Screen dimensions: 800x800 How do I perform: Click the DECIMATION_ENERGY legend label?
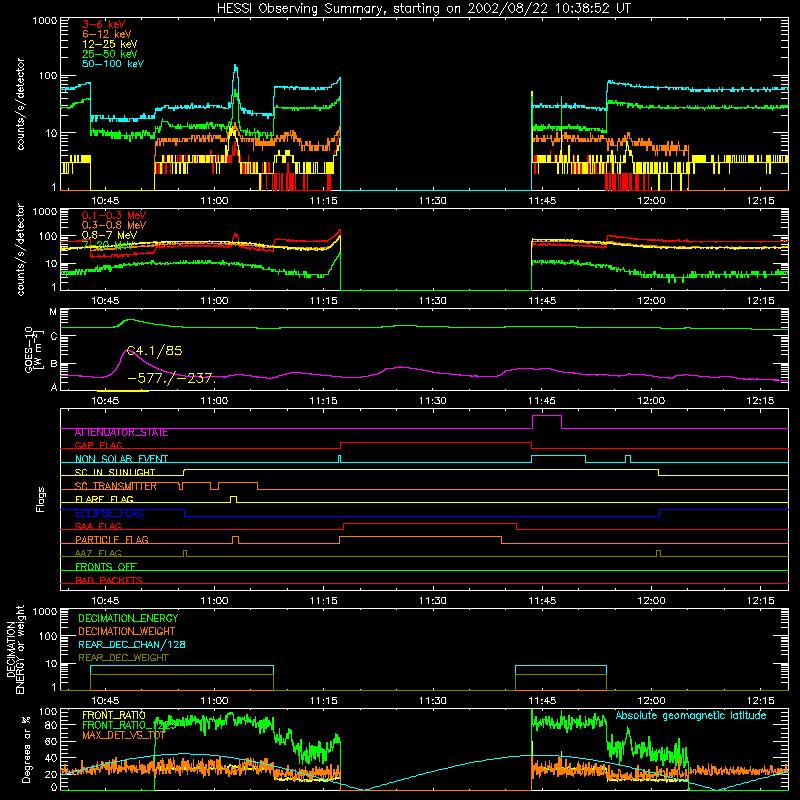coord(128,618)
